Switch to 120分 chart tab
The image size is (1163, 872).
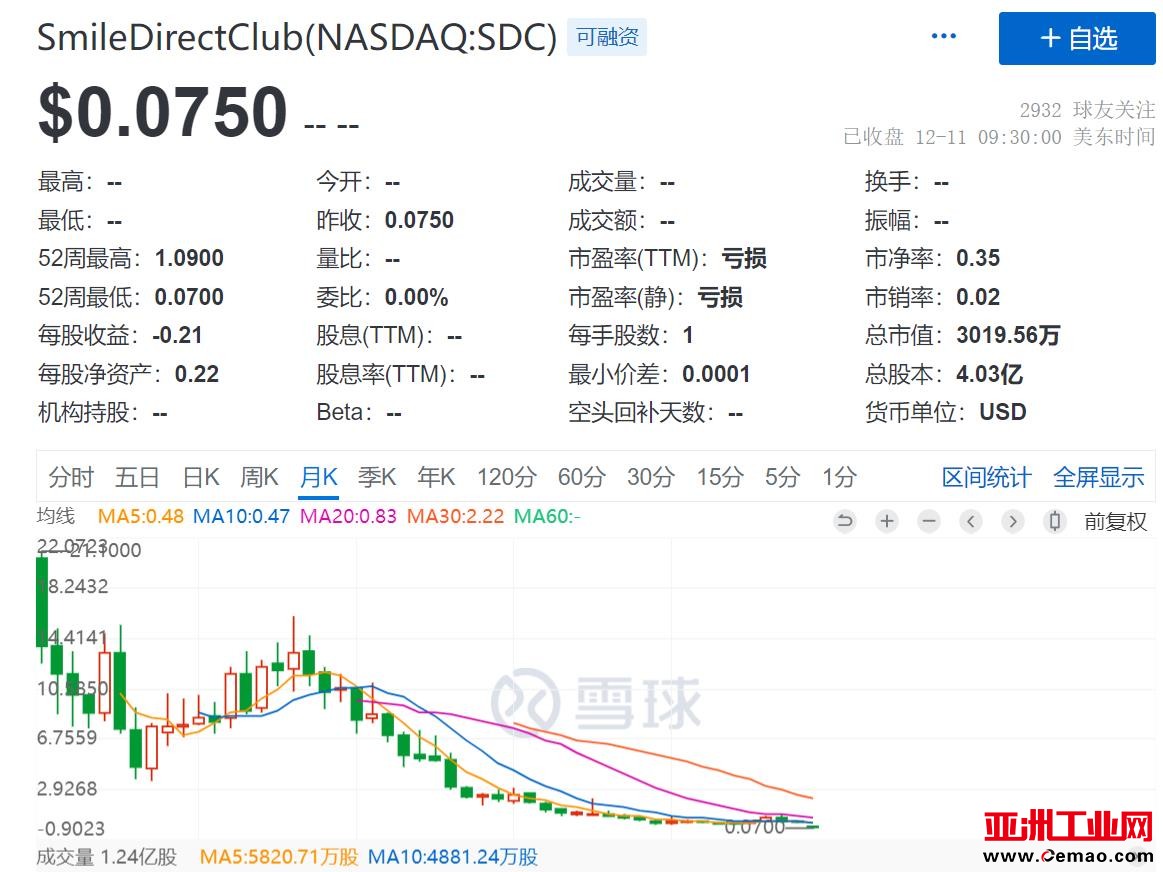[507, 477]
